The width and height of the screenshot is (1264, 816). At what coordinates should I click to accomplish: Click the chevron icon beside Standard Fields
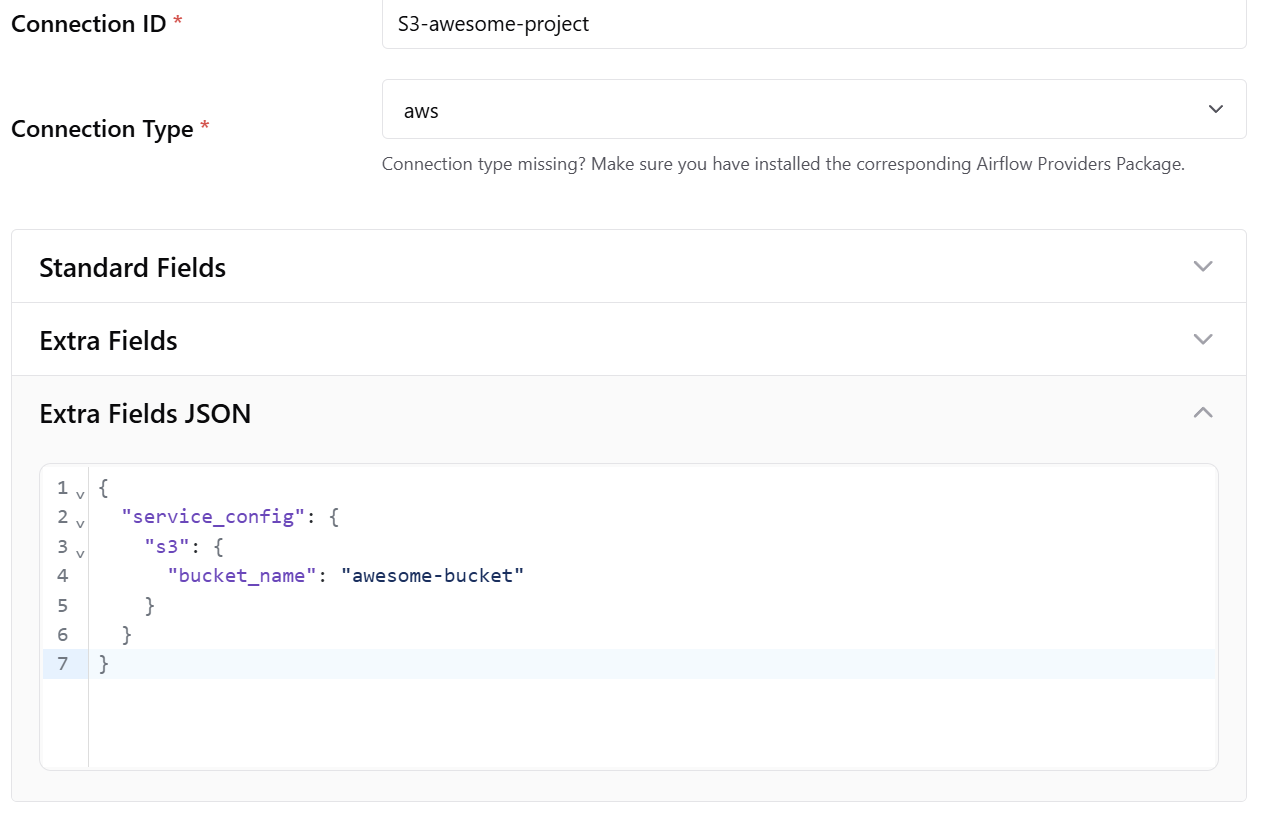point(1203,267)
